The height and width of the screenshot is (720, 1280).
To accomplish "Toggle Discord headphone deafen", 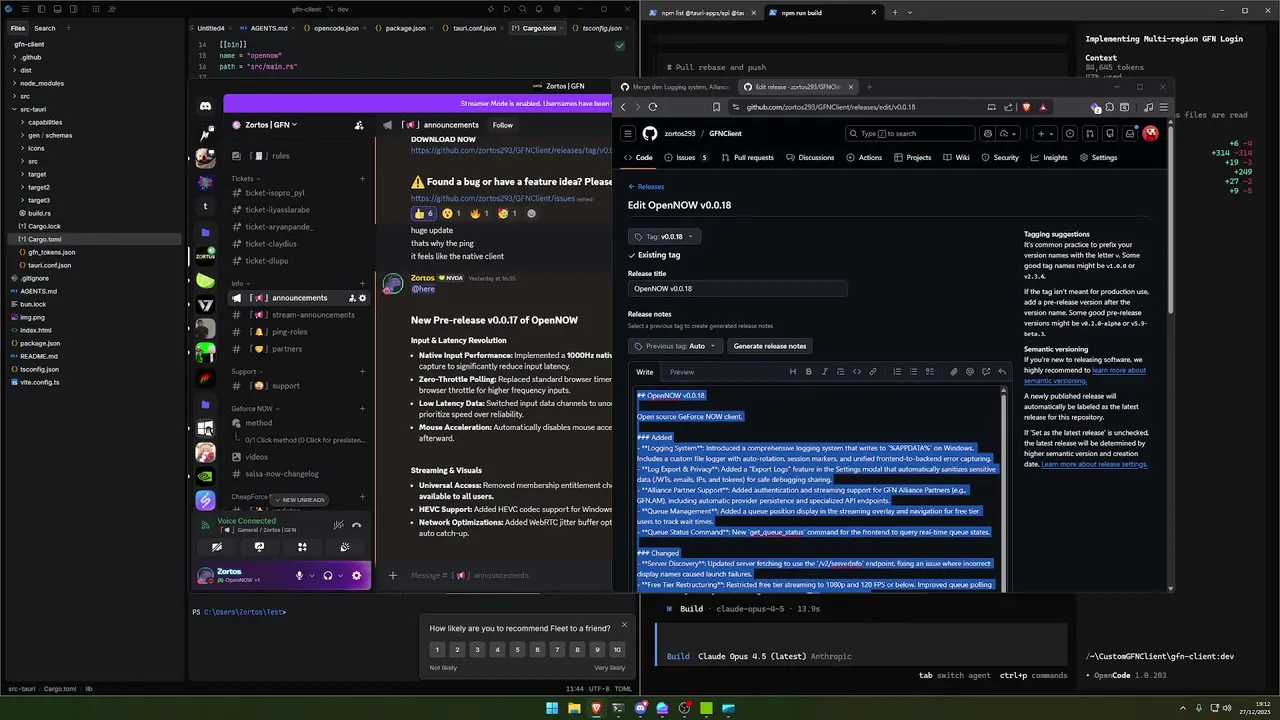I will 327,575.
